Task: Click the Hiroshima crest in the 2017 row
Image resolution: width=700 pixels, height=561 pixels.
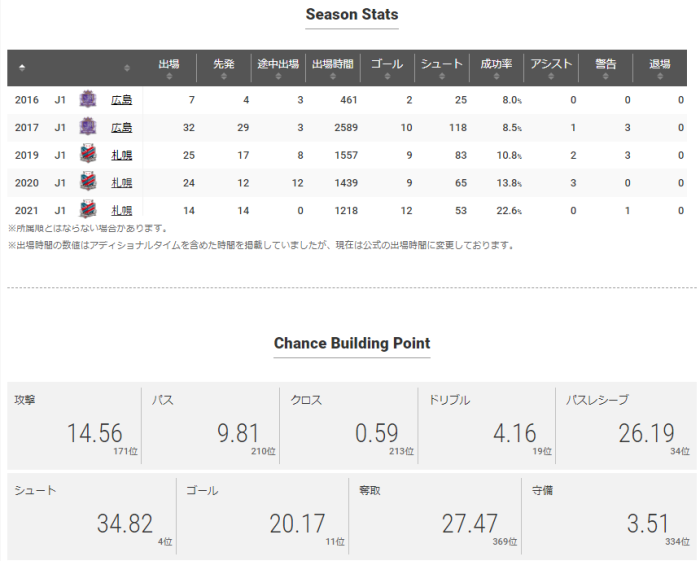Action: coord(88,127)
